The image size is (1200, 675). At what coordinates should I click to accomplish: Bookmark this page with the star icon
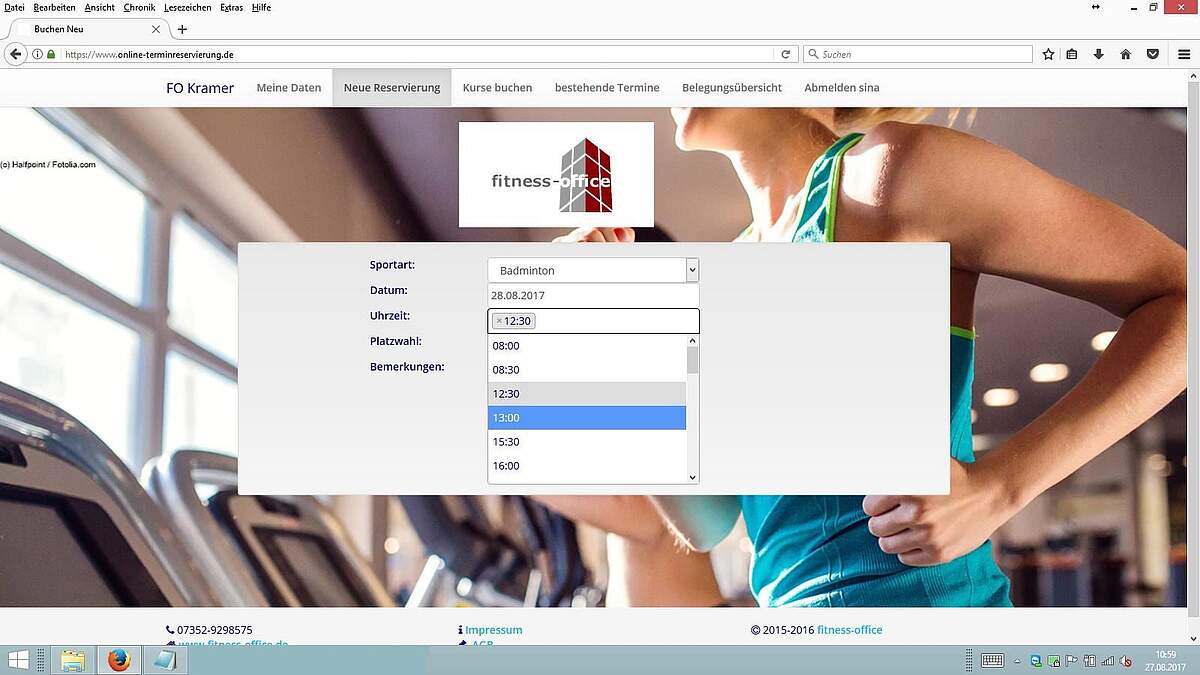(x=1048, y=54)
